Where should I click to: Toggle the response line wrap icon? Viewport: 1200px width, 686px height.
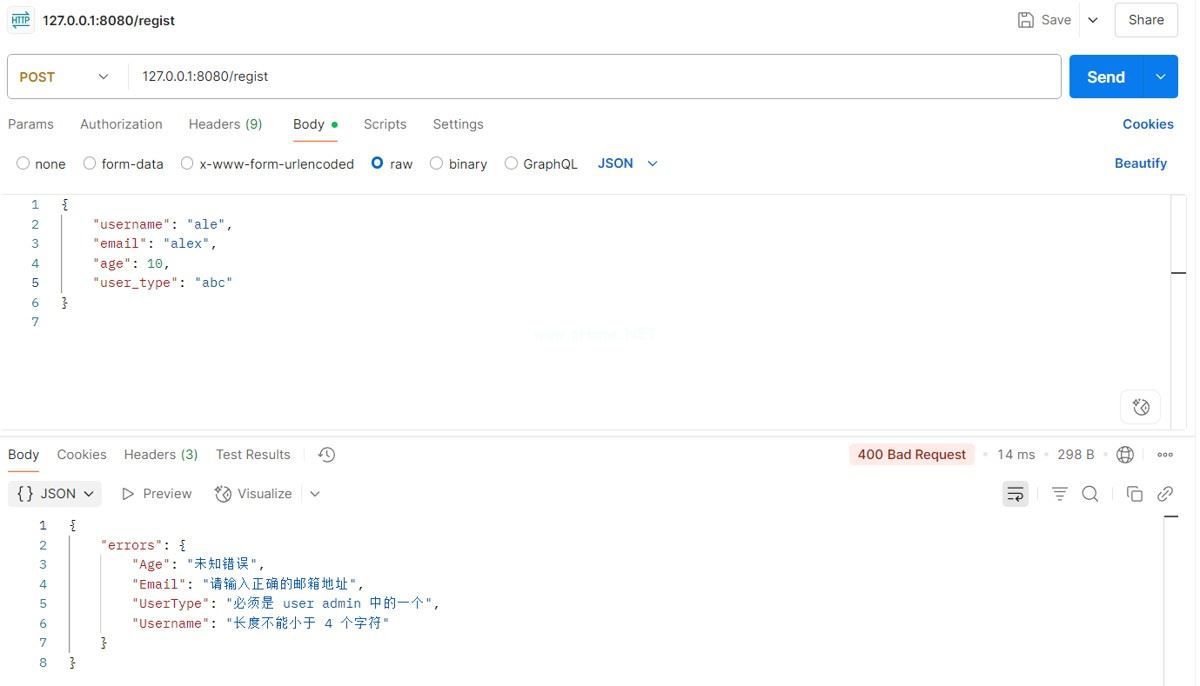point(1015,494)
